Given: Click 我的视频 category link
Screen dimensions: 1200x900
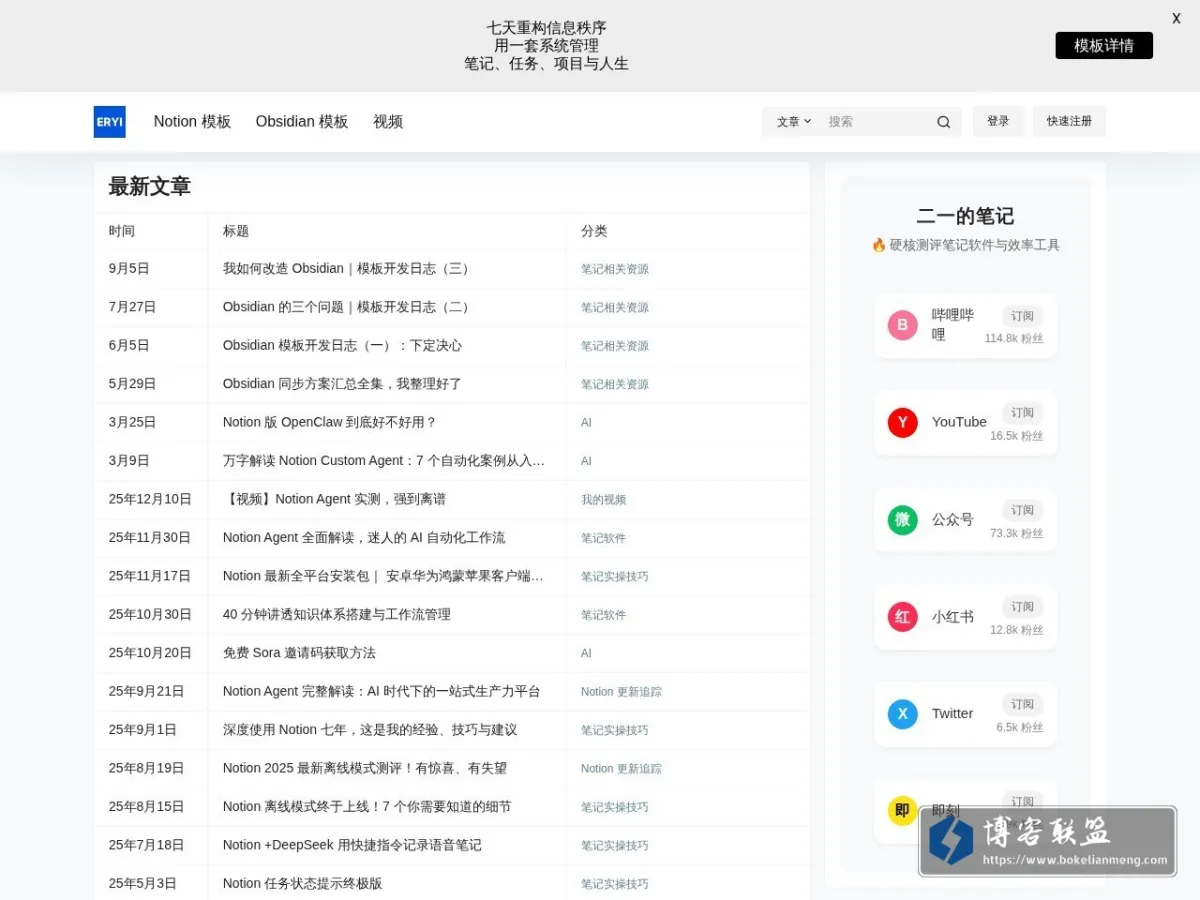Looking at the screenshot, I should point(603,500).
